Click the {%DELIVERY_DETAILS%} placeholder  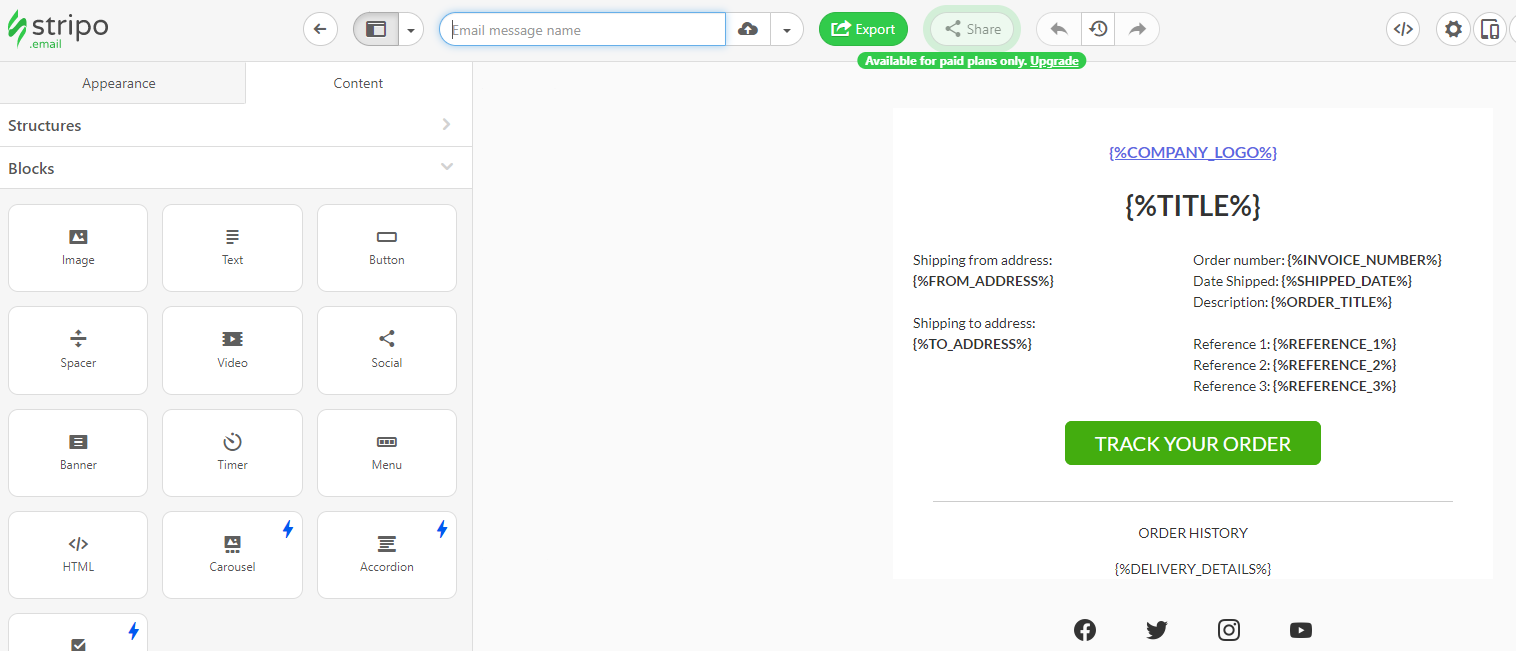point(1193,569)
